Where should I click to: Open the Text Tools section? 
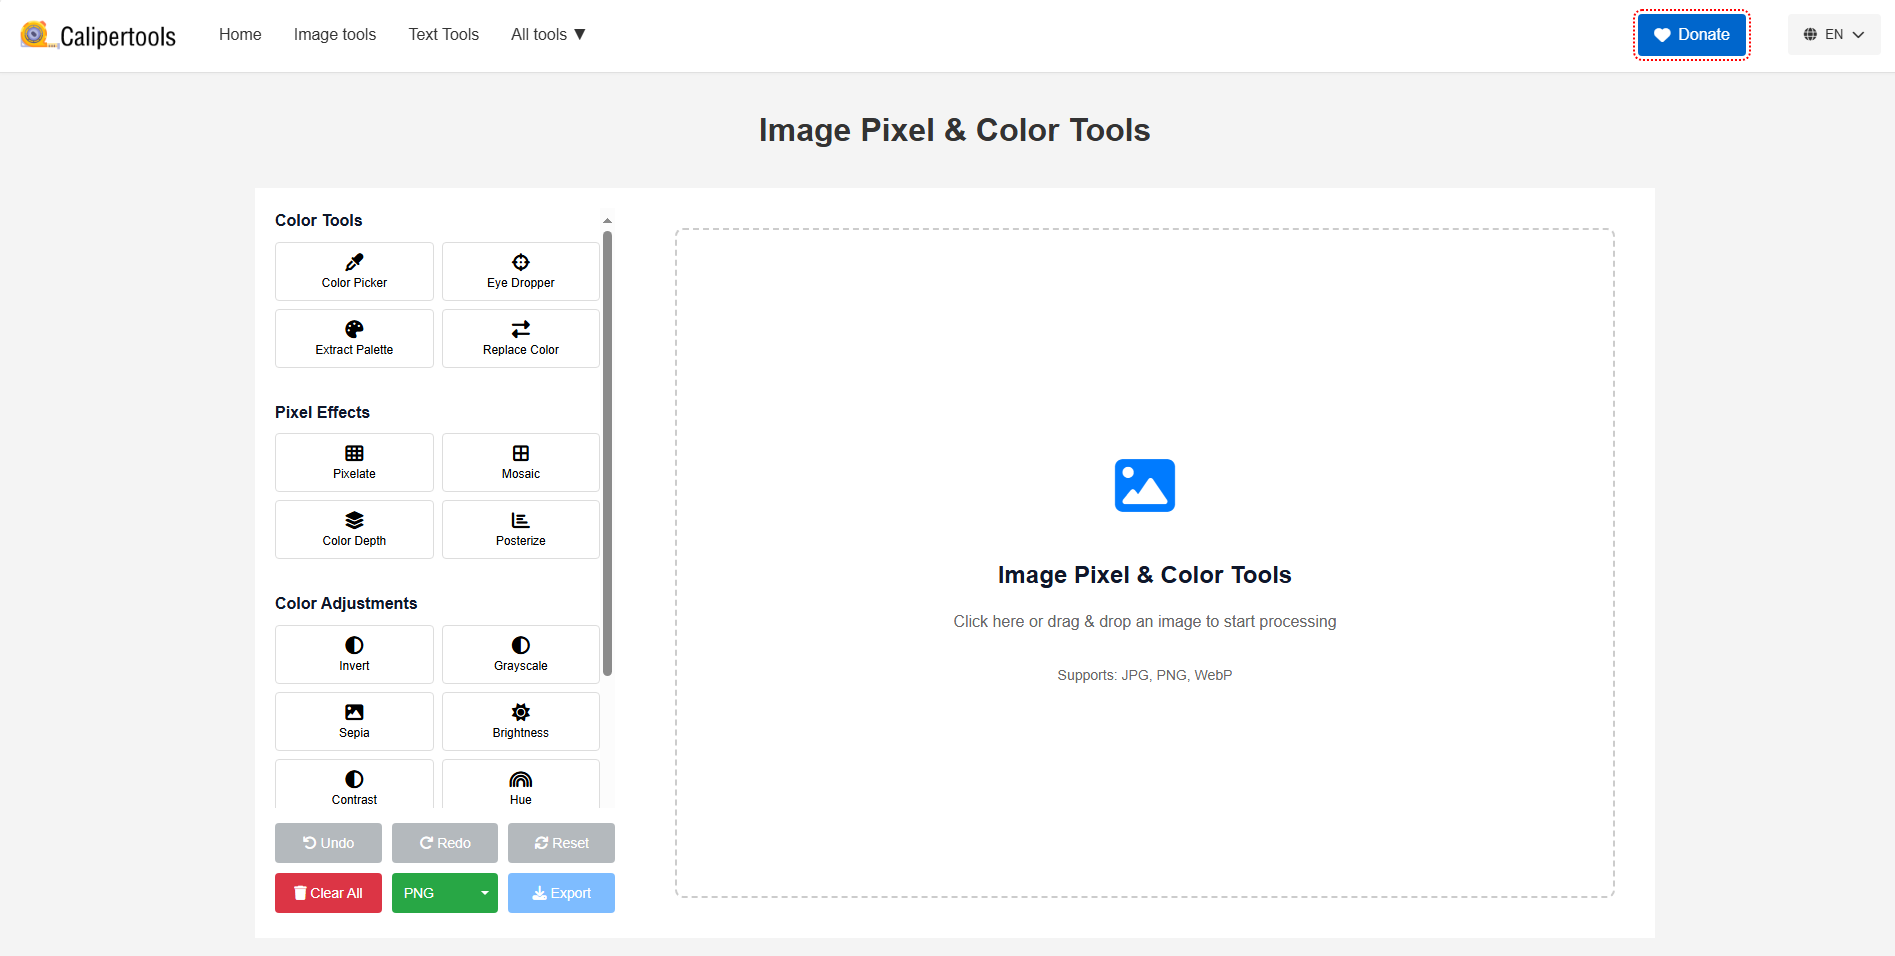[x=443, y=34]
